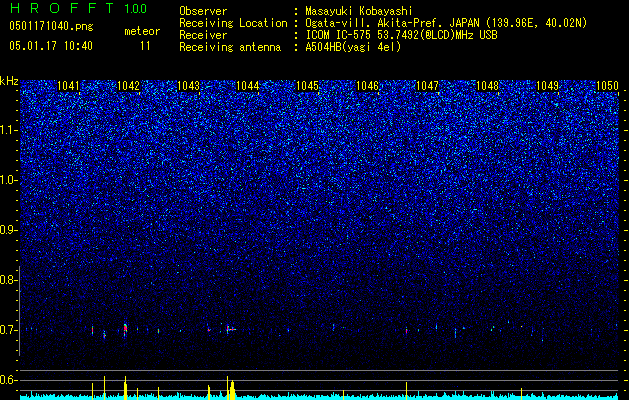
Task: Click the 1042 time marker
Action: [x=128, y=86]
